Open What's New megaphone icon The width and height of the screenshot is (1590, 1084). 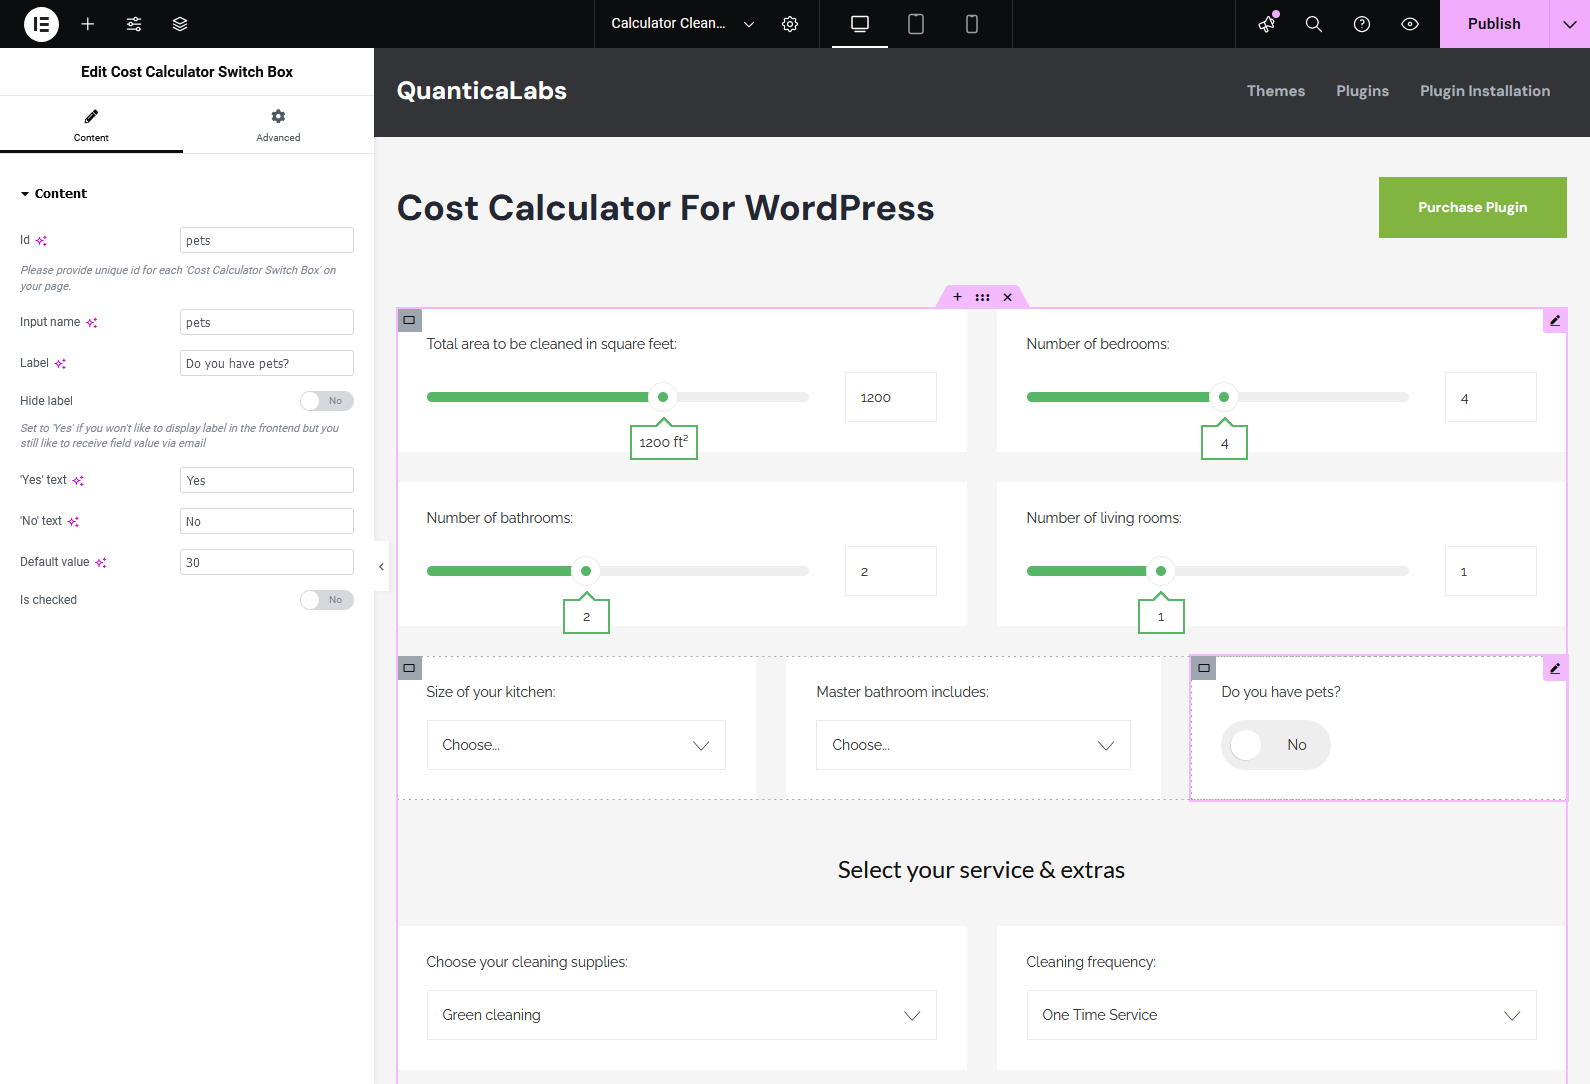point(1267,24)
